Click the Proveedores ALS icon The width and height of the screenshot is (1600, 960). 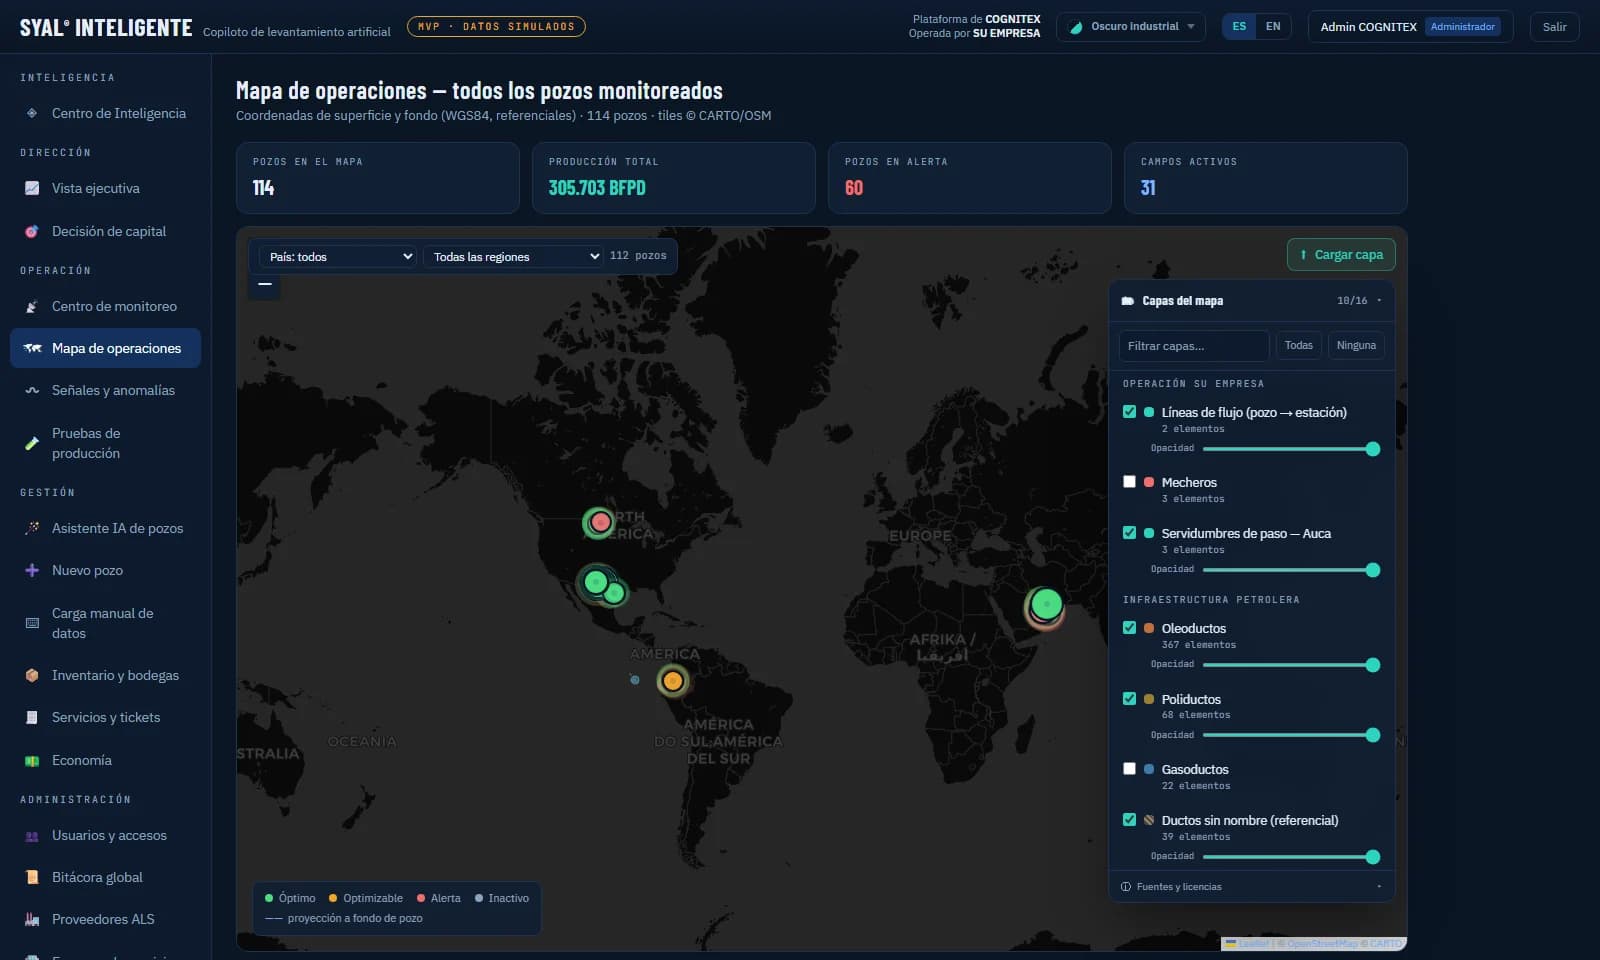32,919
